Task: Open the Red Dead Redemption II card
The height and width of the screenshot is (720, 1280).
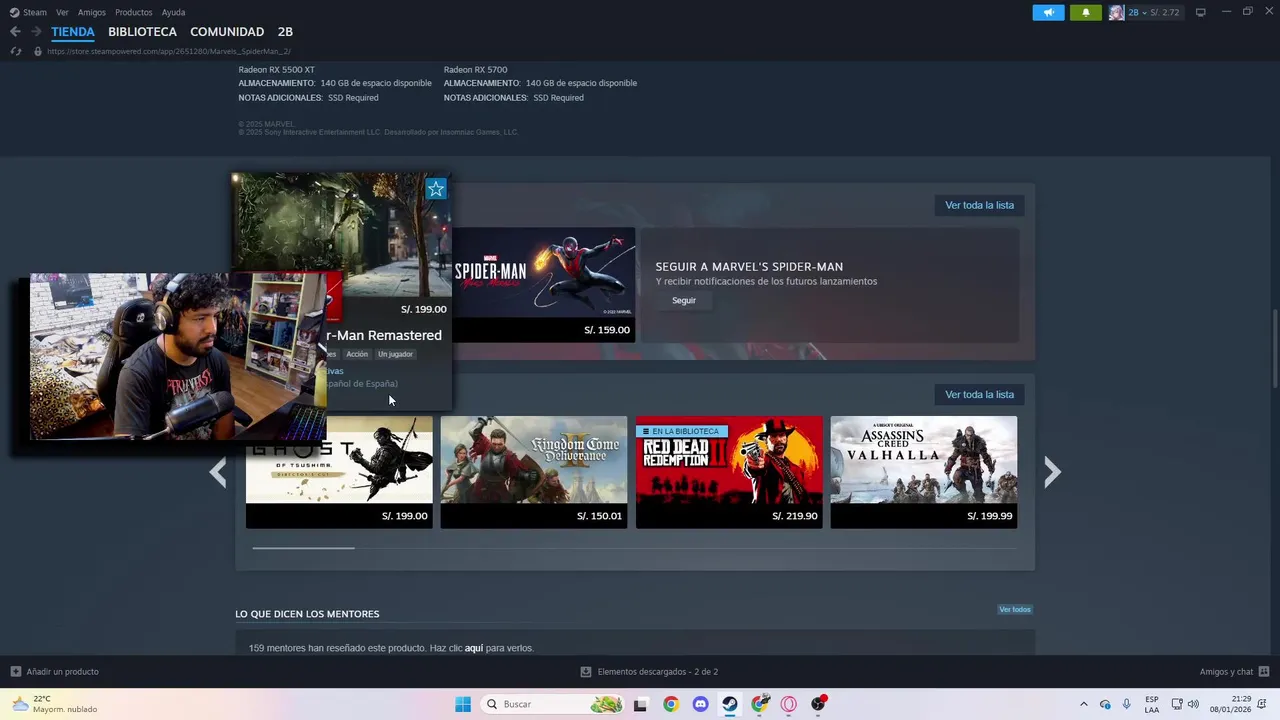Action: click(x=729, y=472)
